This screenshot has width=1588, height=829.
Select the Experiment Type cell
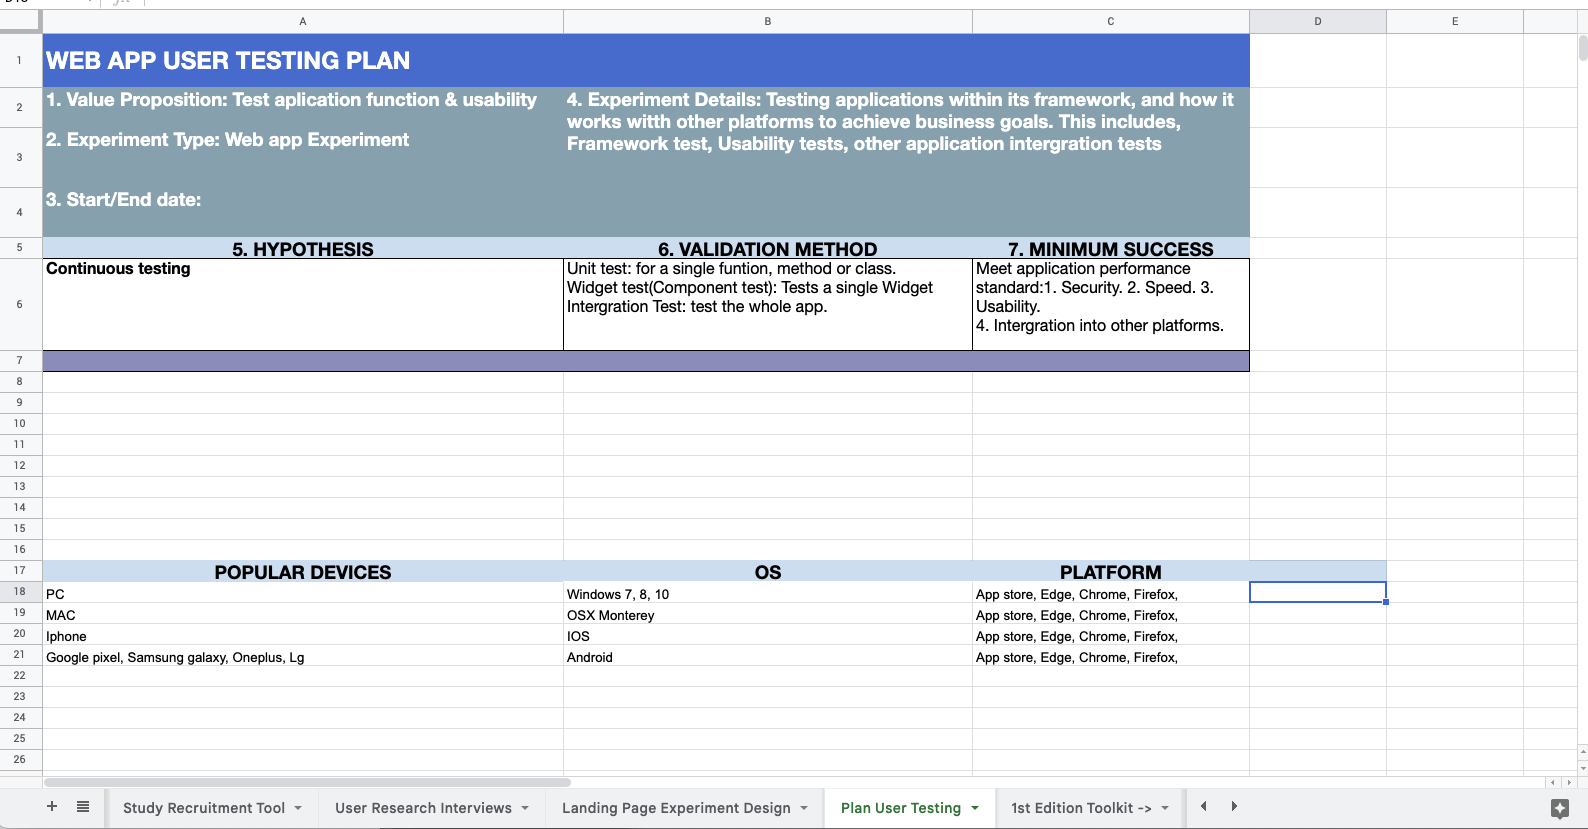point(303,157)
